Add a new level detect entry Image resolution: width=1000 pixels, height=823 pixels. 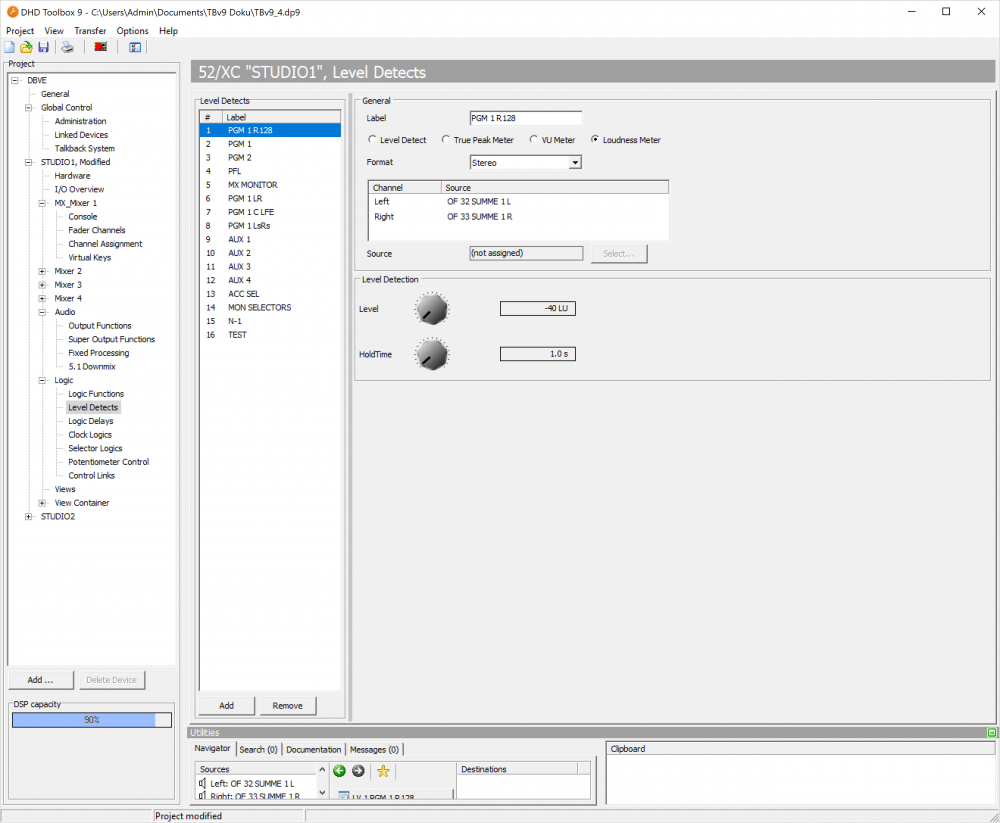coord(226,705)
